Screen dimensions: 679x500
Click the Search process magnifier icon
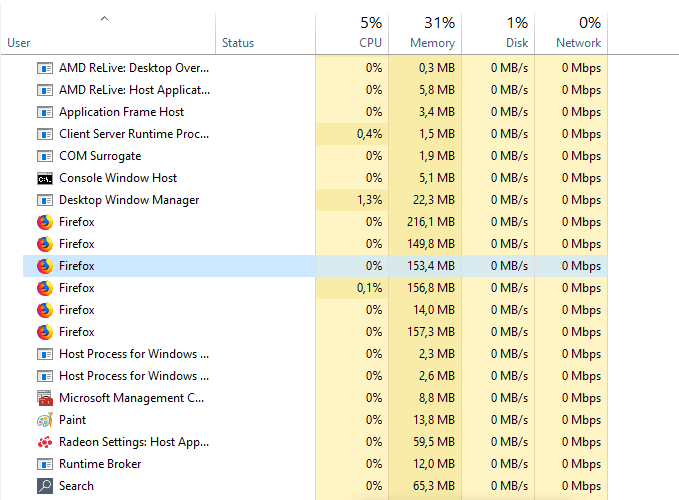[x=45, y=486]
